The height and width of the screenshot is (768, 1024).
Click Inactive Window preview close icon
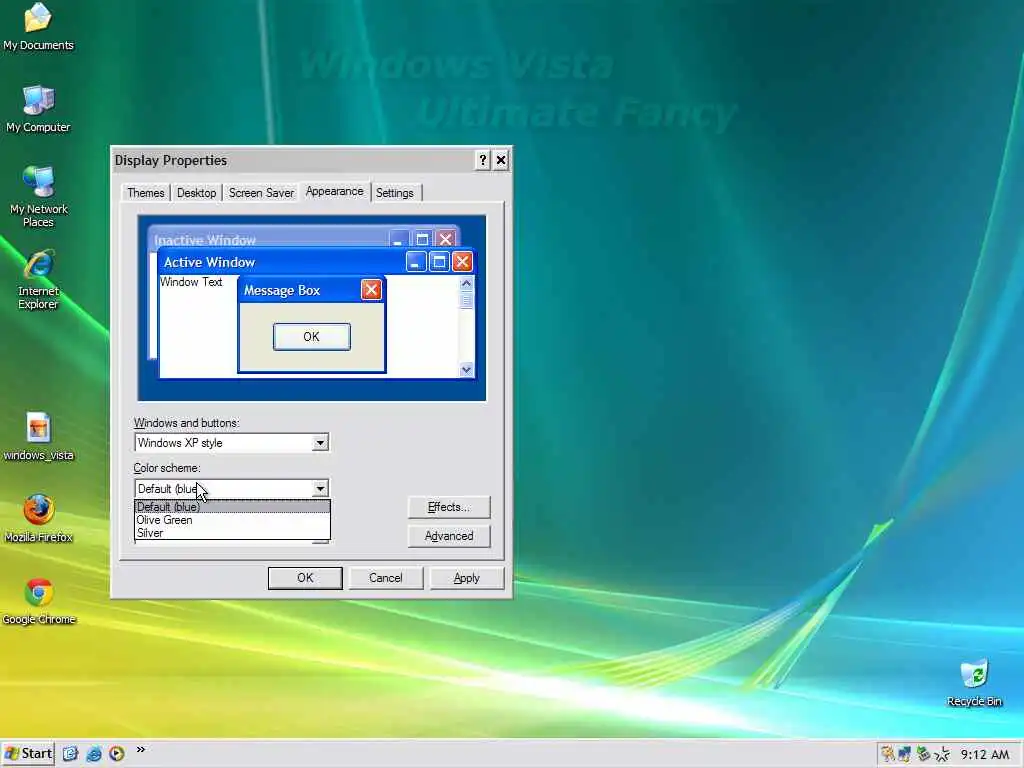[x=446, y=239]
